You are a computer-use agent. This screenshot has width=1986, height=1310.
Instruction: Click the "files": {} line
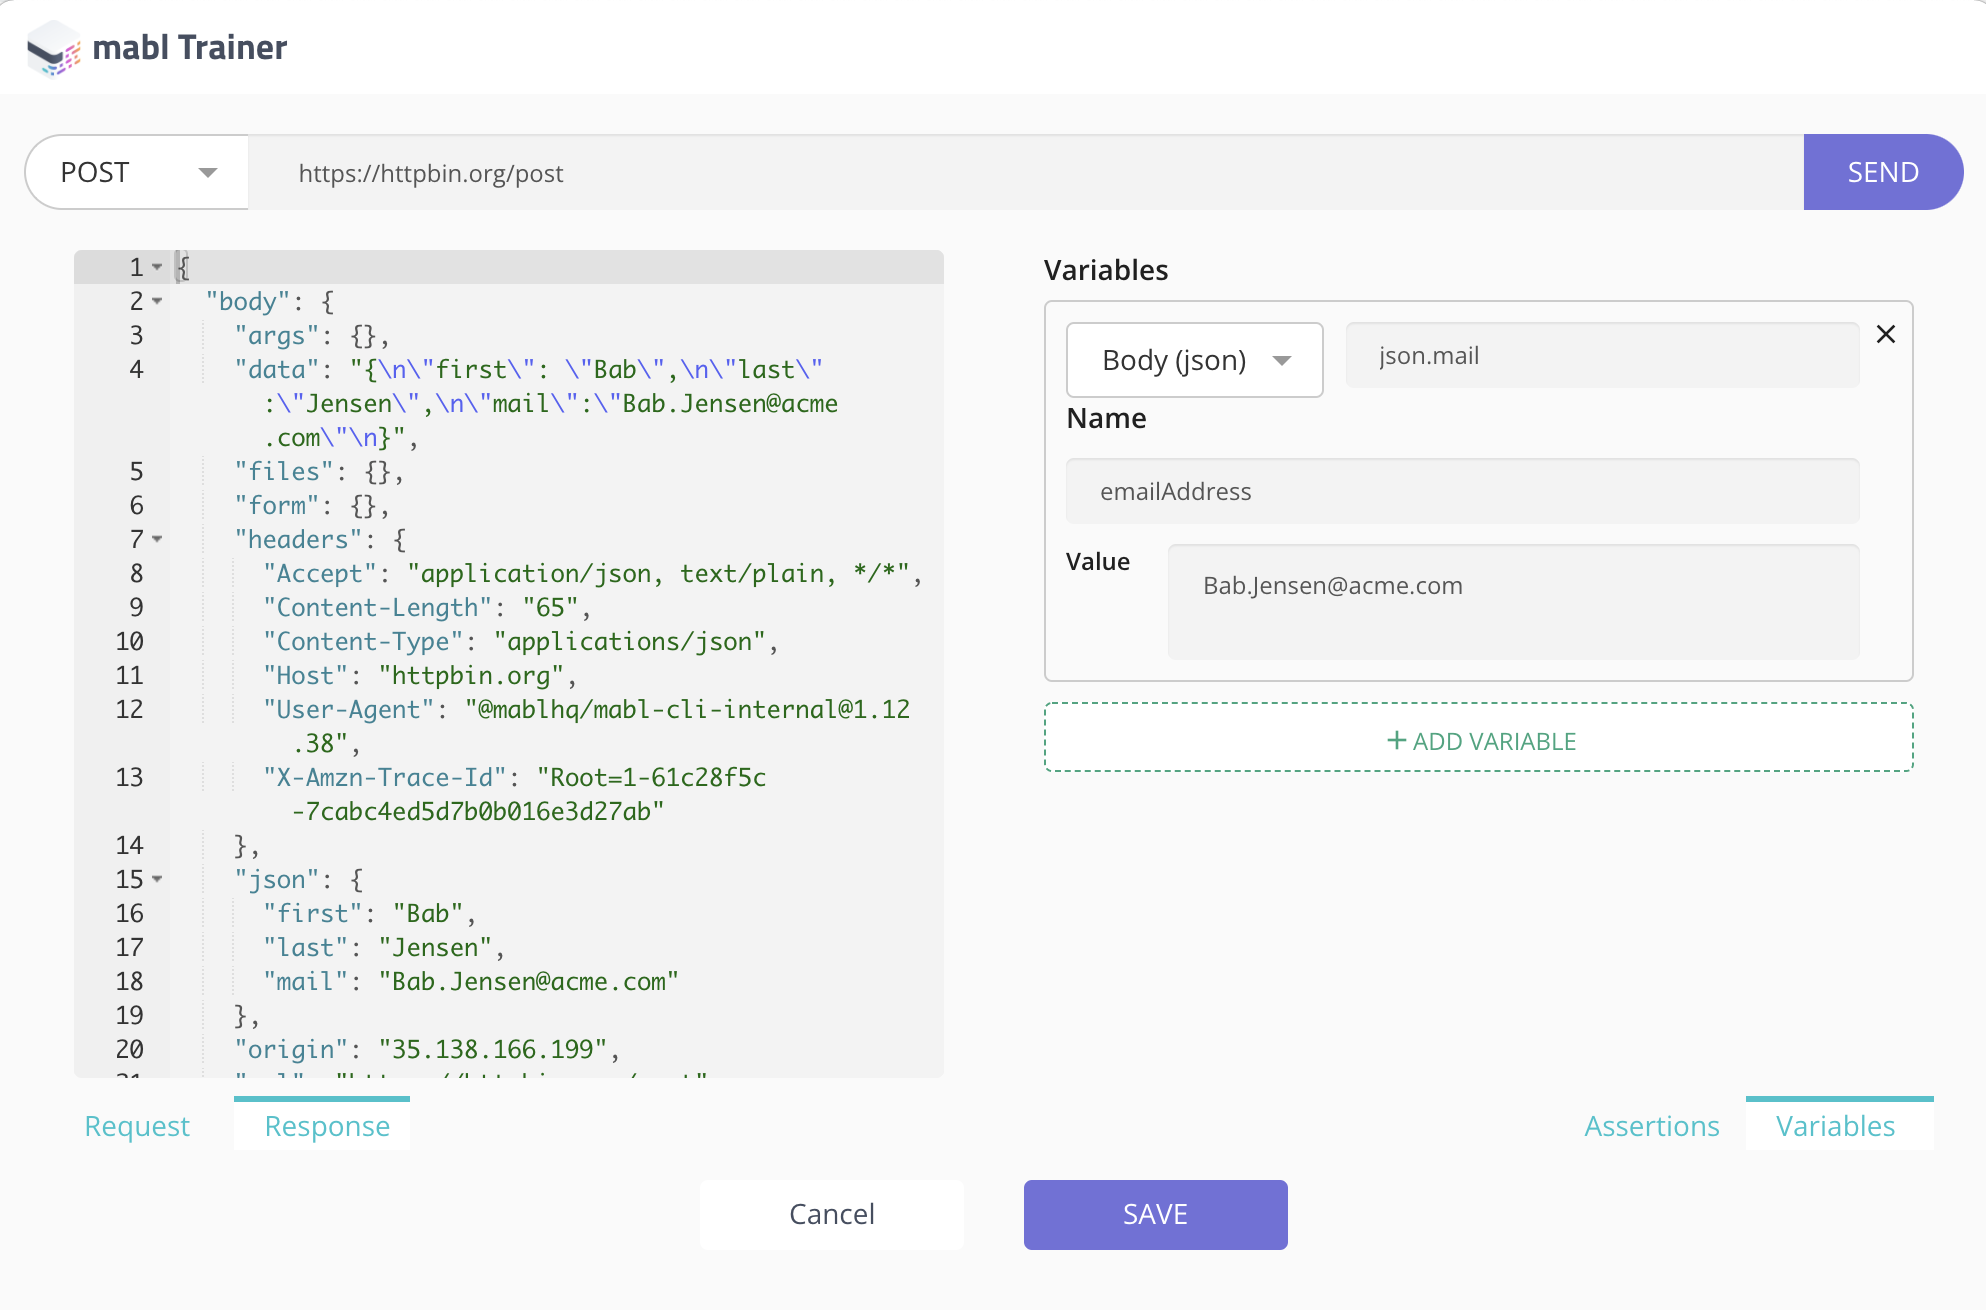click(x=319, y=471)
